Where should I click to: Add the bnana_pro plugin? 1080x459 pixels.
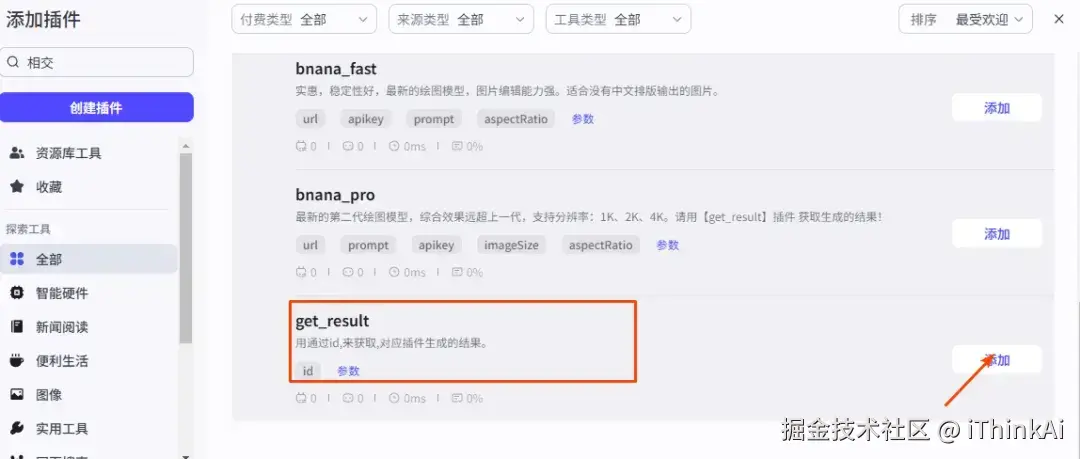pyautogui.click(x=997, y=234)
